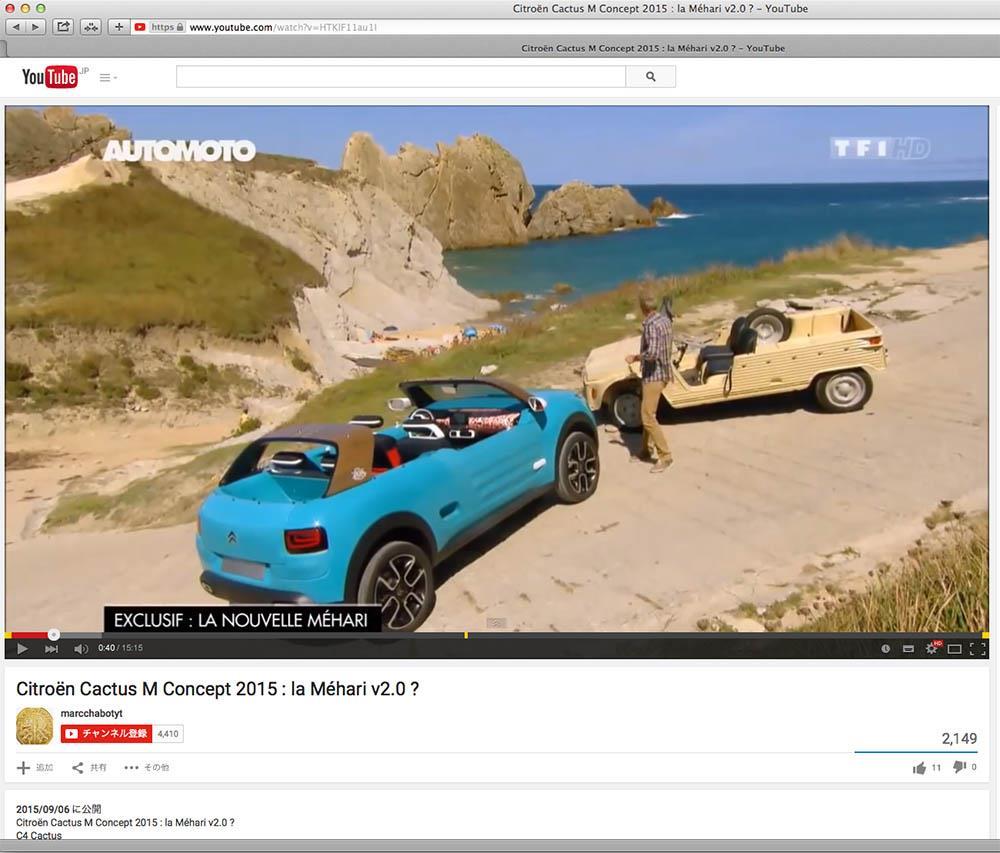
Task: Go forward with Safari's forward arrow
Action: [x=35, y=27]
